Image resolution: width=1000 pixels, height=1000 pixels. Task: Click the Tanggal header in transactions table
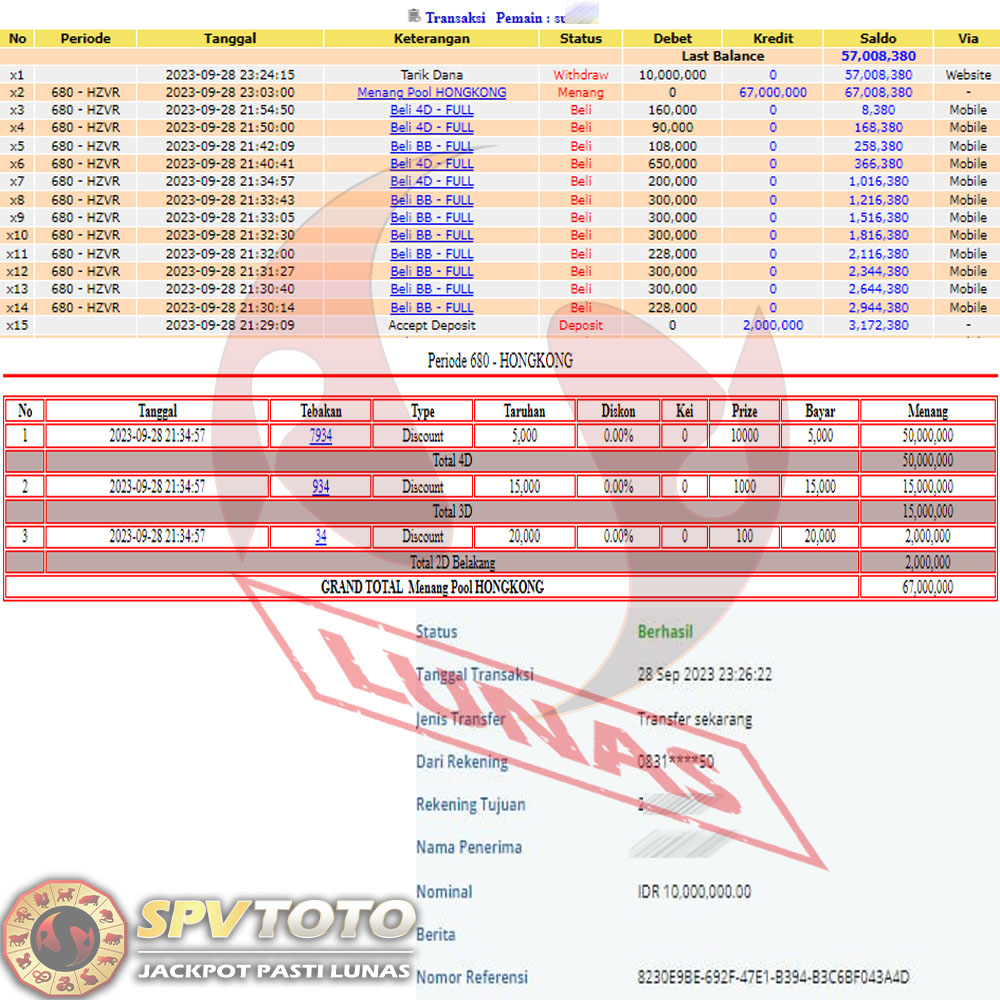tap(230, 39)
